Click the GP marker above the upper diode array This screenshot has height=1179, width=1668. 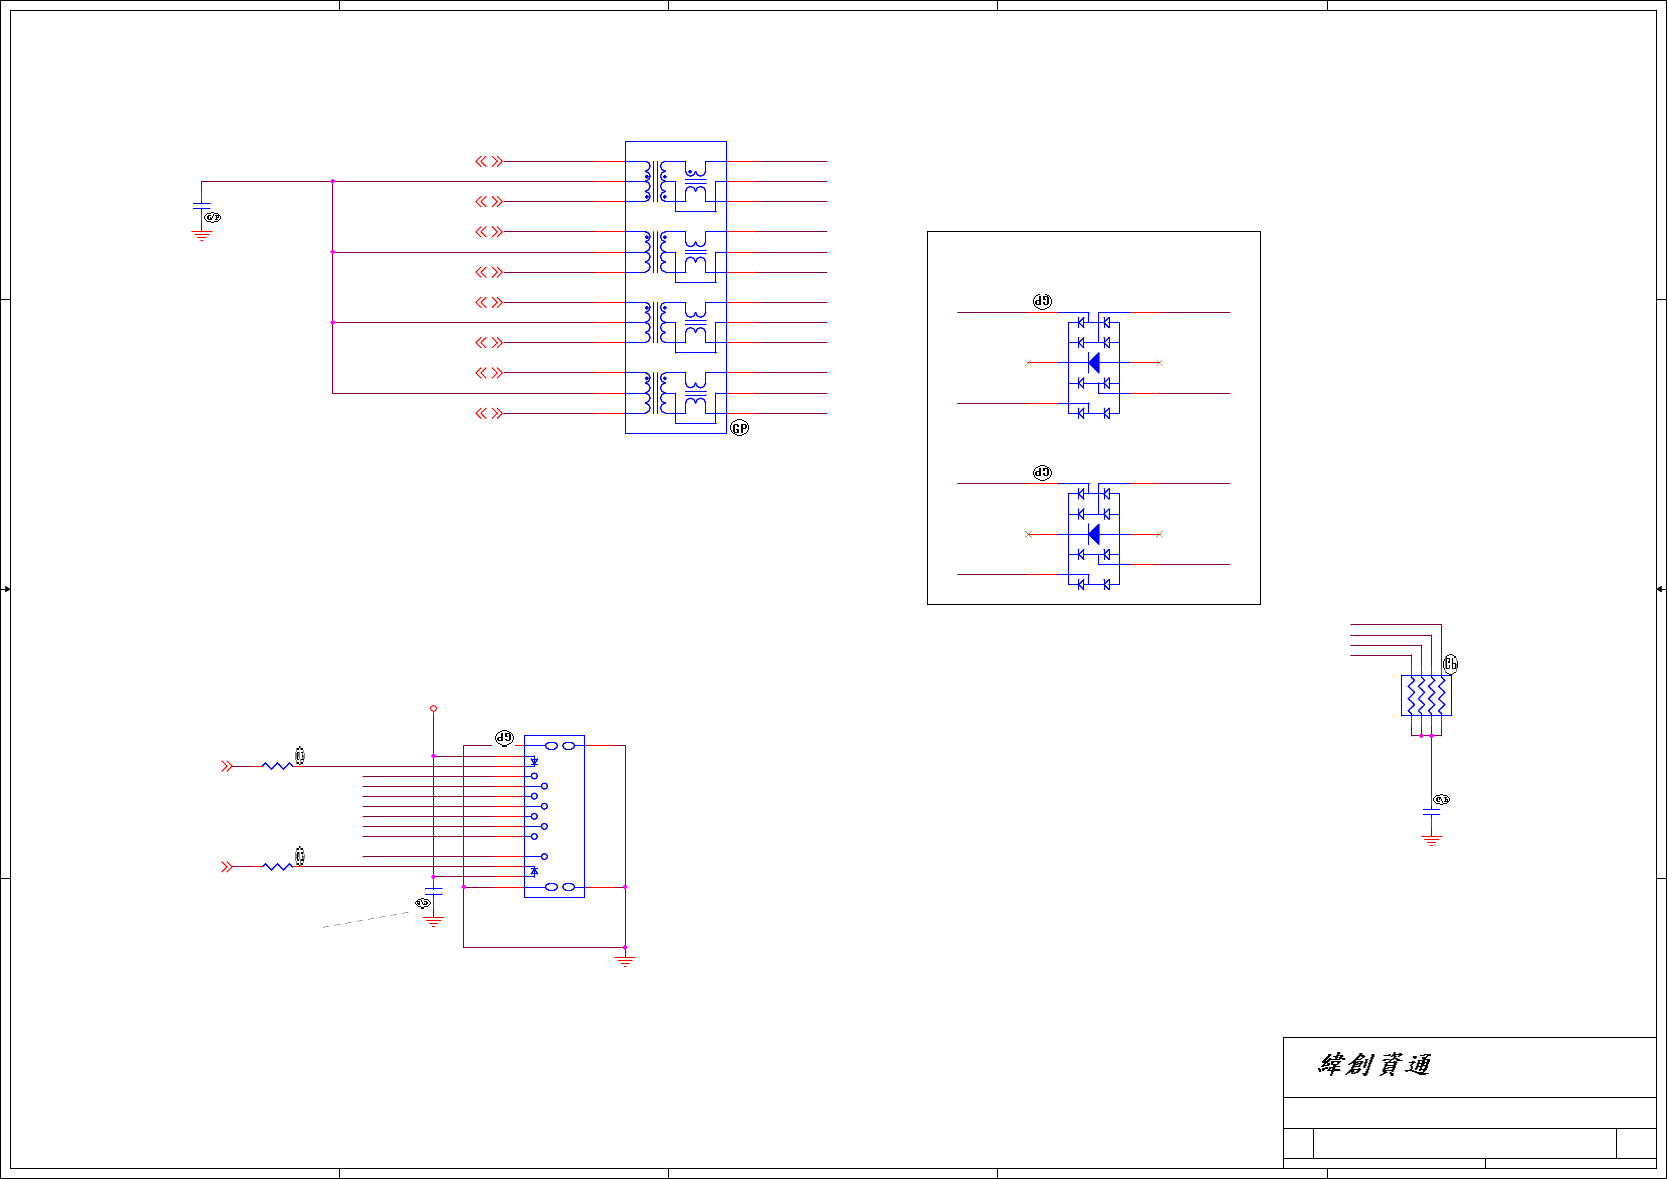pyautogui.click(x=1042, y=301)
